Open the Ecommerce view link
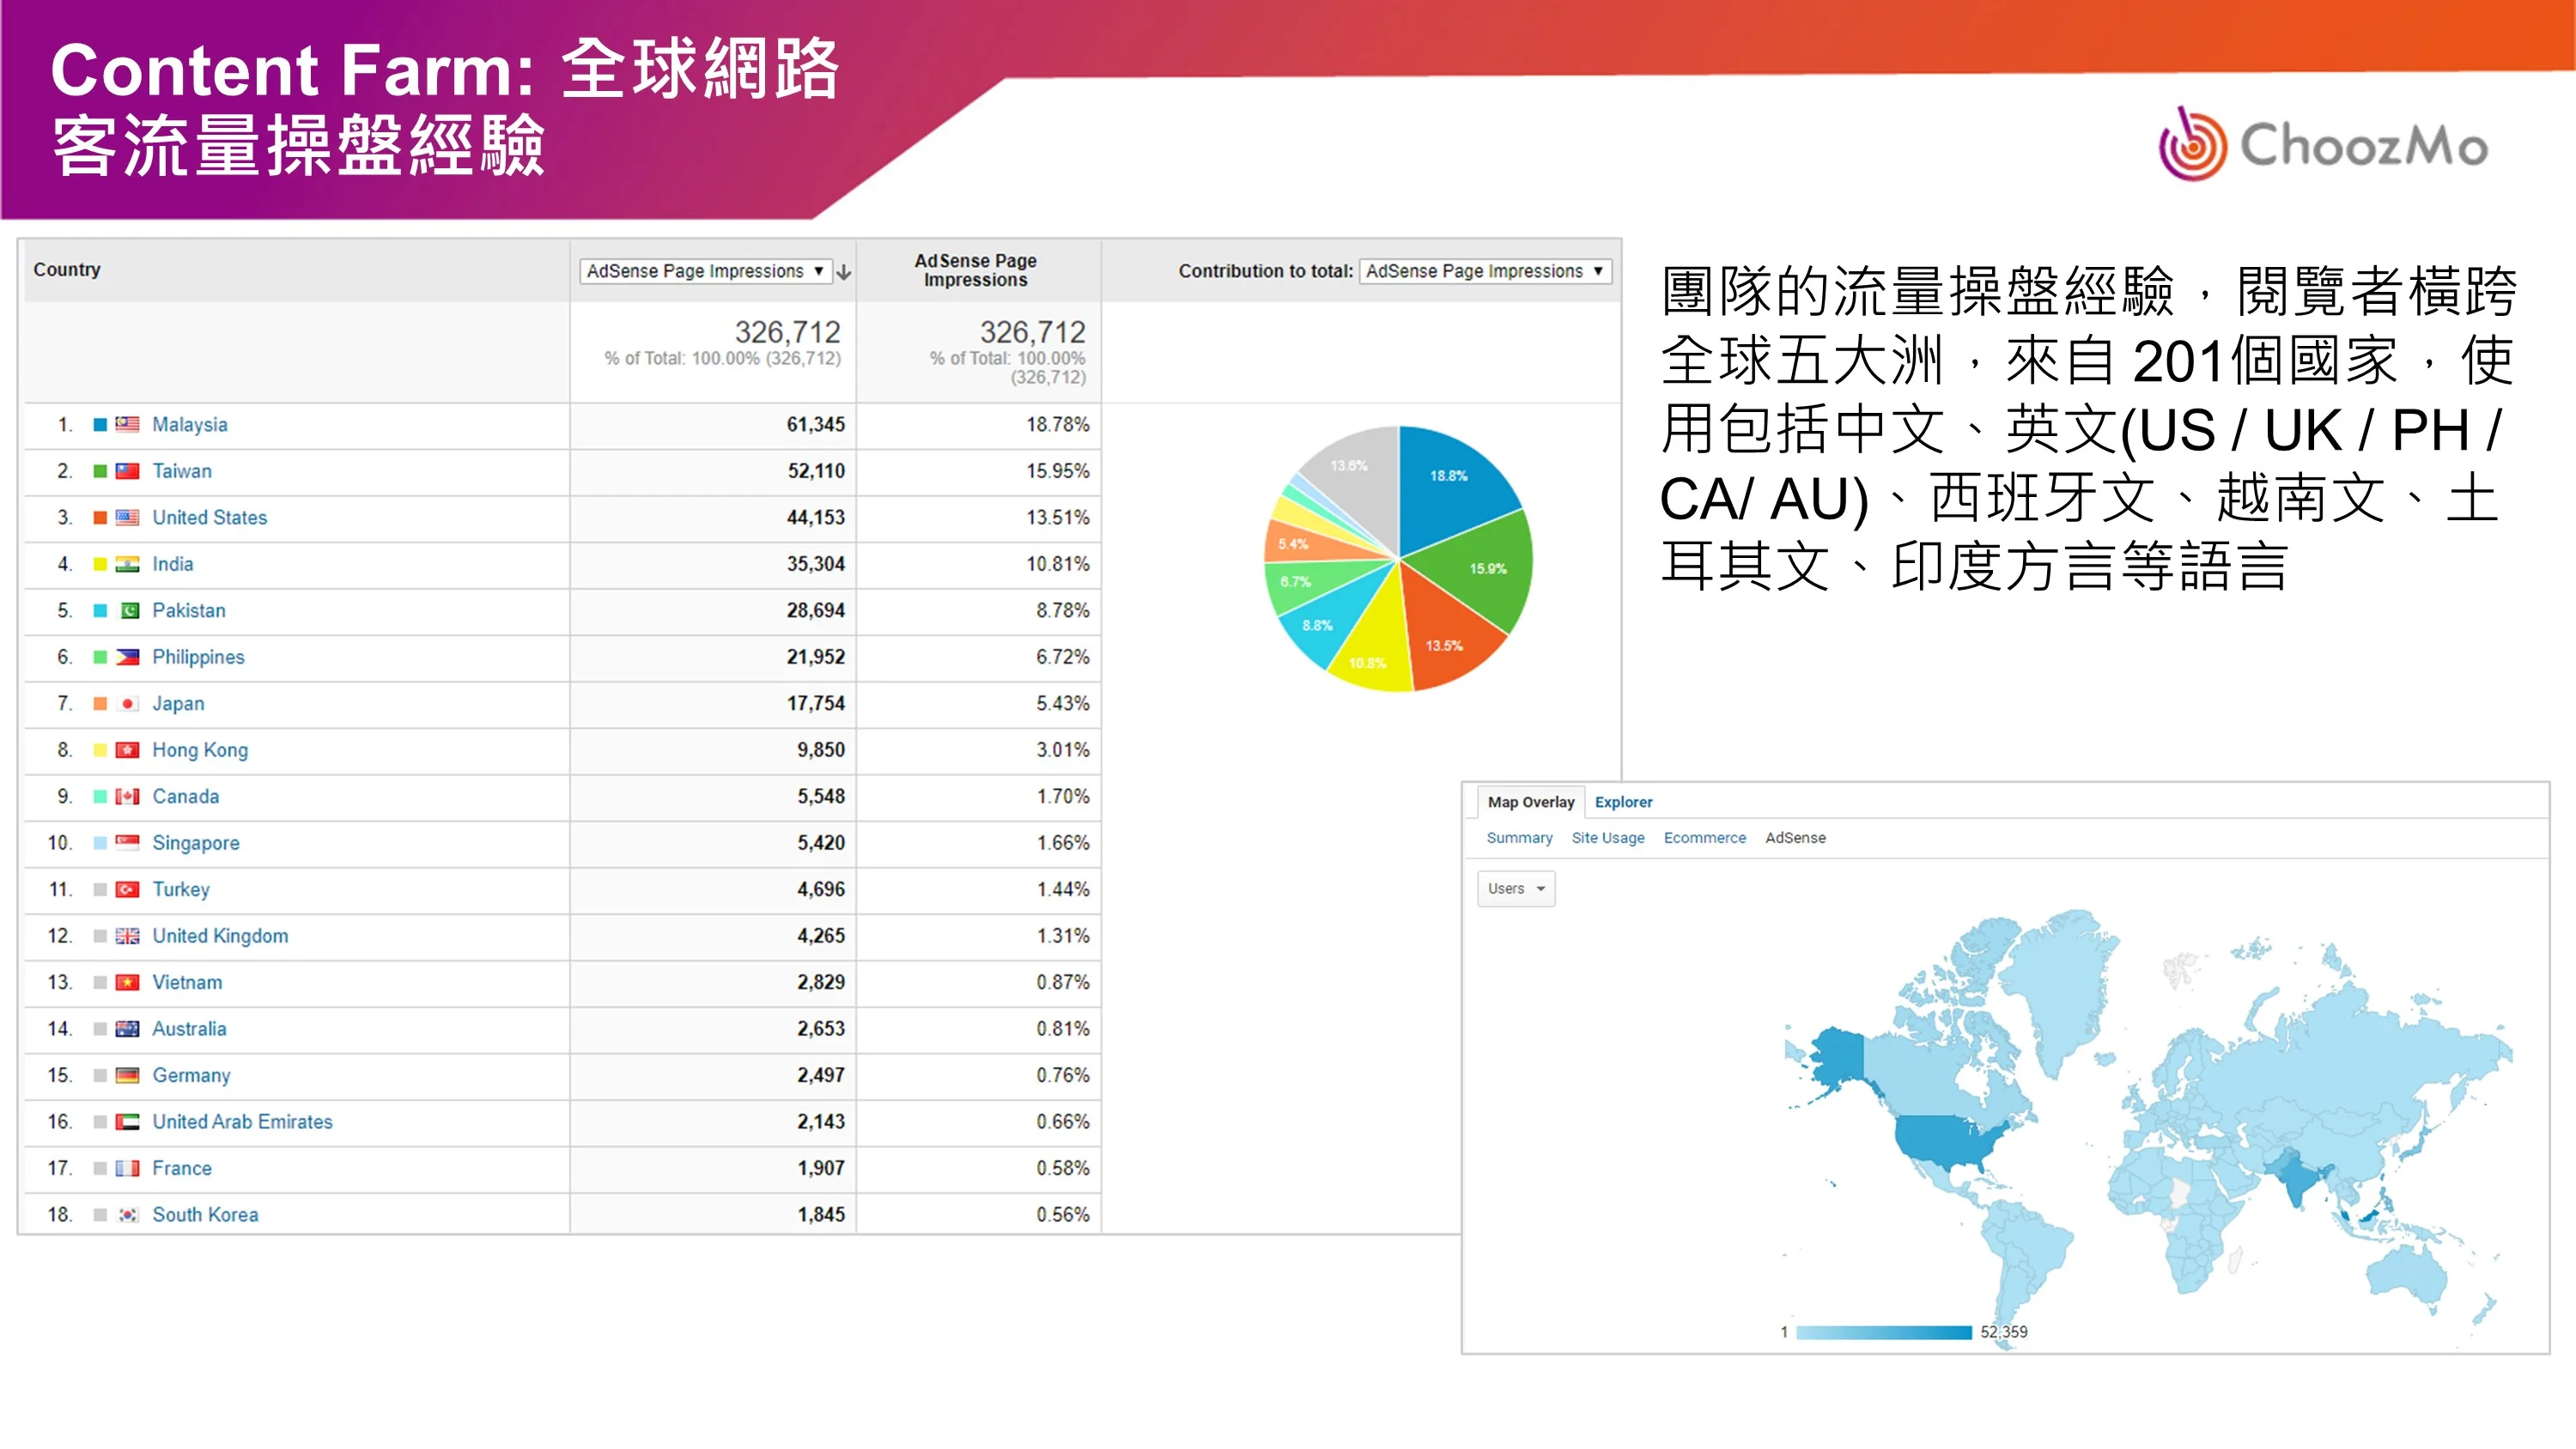Screen dimensions: 2576x1449 1704,838
